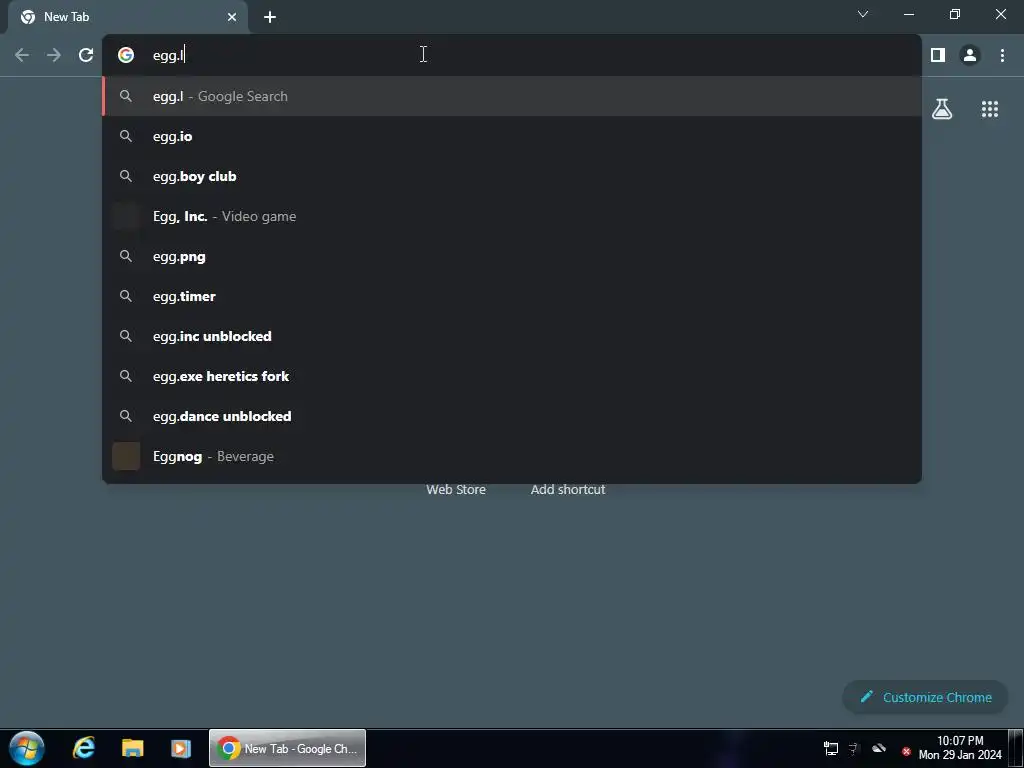This screenshot has height=768, width=1024.
Task: Open the Google apps grid
Action: pos(989,109)
